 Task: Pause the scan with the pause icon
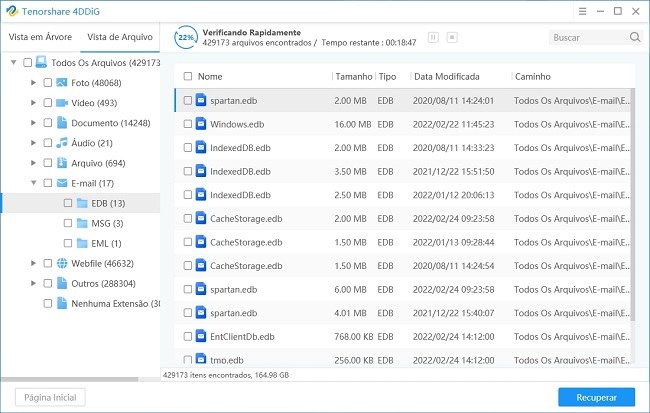point(433,37)
